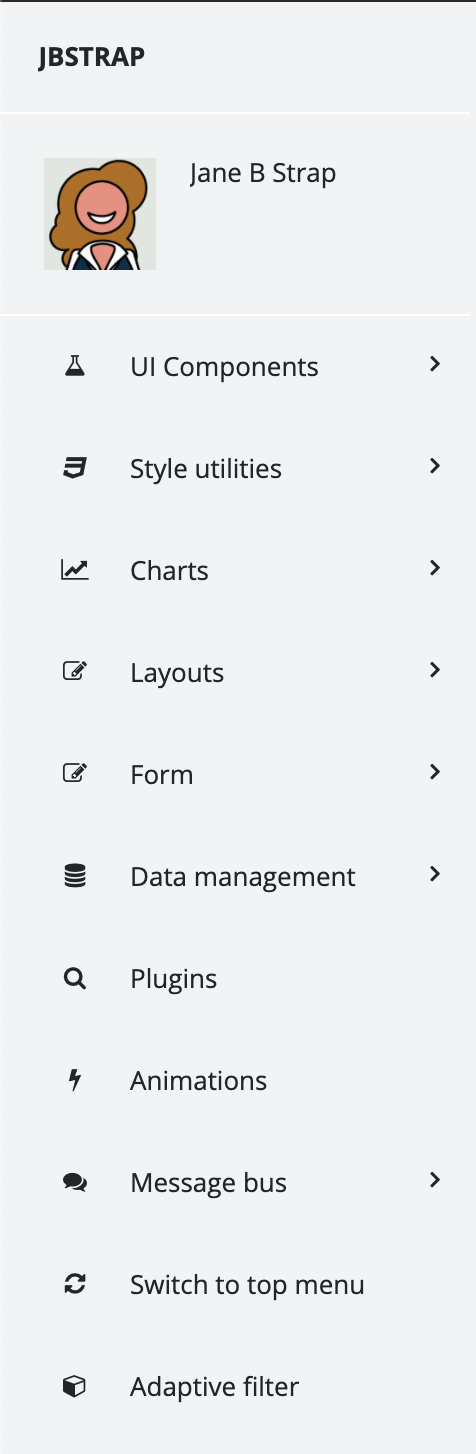Click the edit icon beside Layouts
Image resolution: width=476 pixels, height=1454 pixels.
[75, 672]
